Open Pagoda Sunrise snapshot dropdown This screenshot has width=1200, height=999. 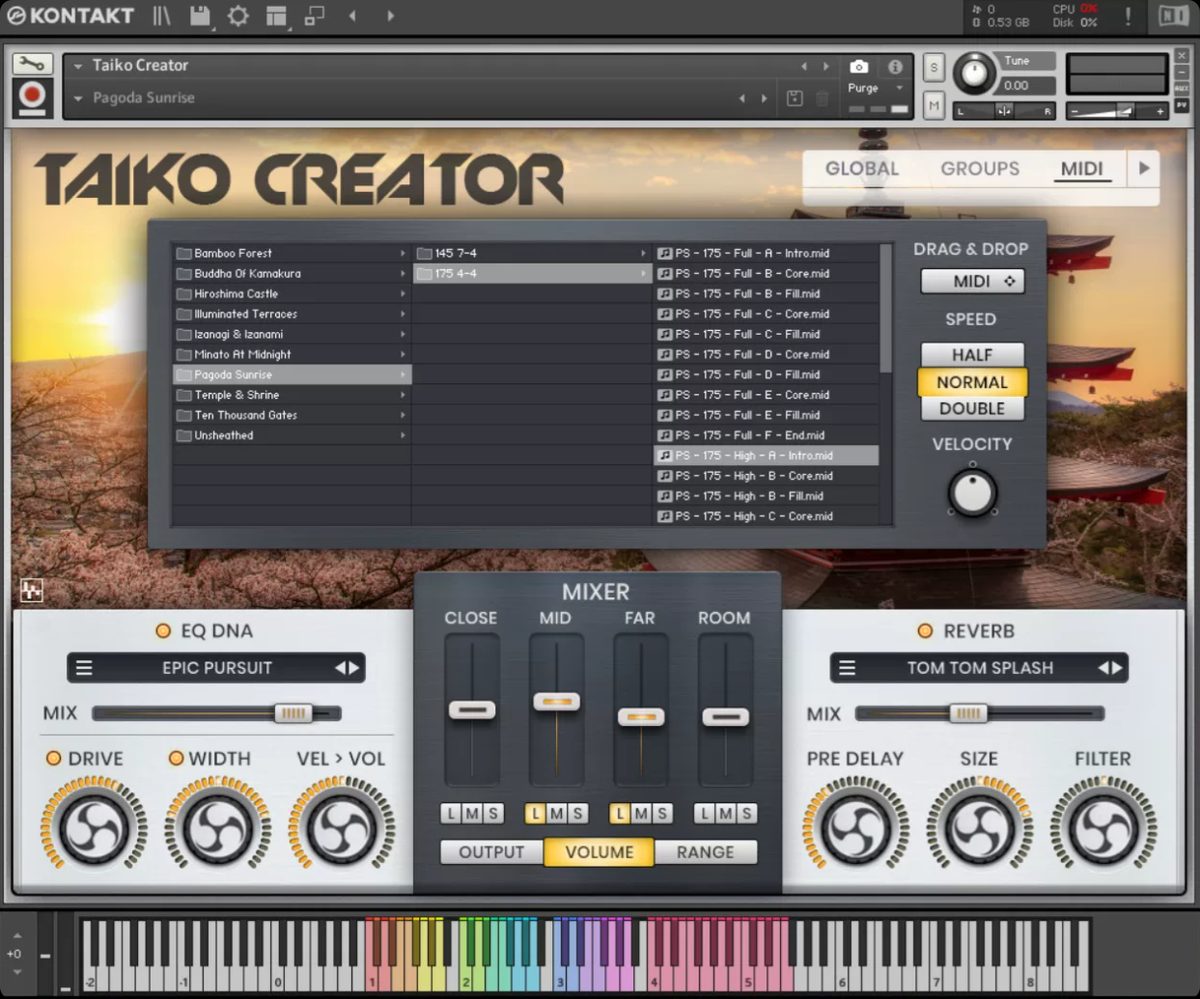click(x=78, y=98)
